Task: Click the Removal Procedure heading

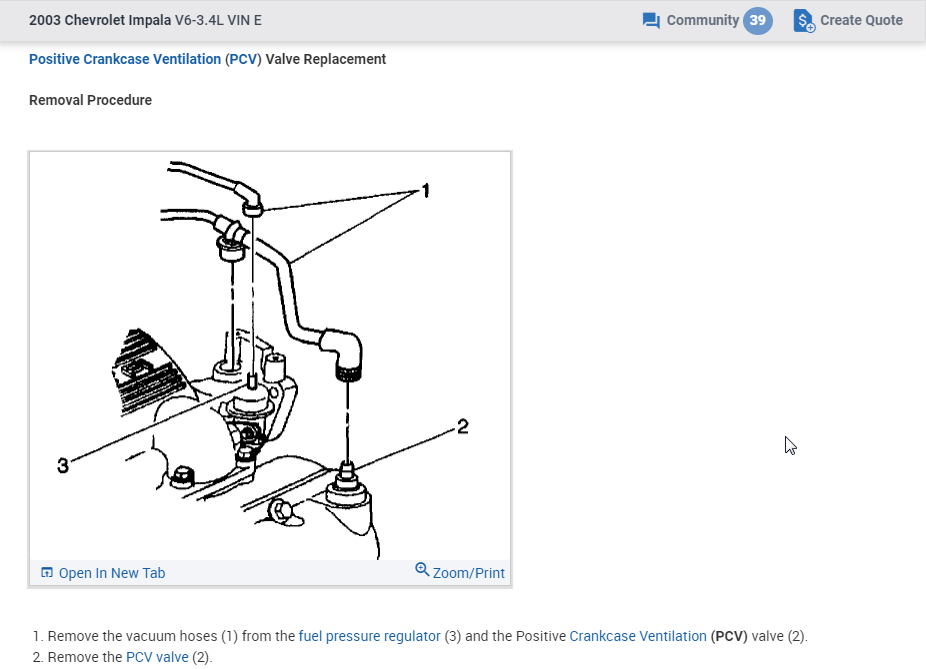Action: (90, 100)
